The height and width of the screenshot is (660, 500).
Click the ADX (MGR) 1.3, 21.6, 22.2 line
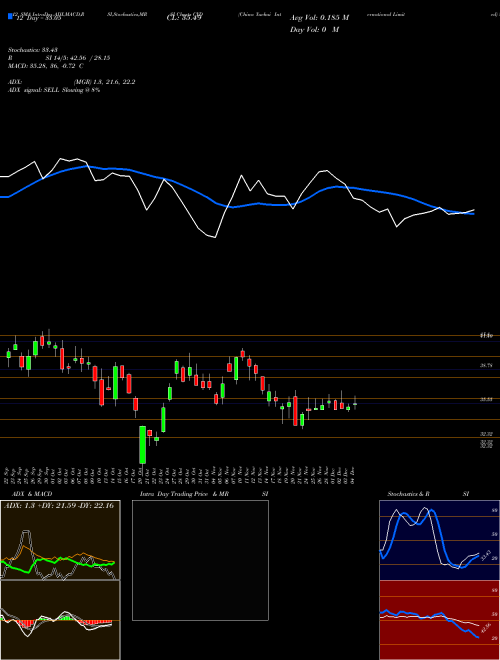click(x=72, y=82)
